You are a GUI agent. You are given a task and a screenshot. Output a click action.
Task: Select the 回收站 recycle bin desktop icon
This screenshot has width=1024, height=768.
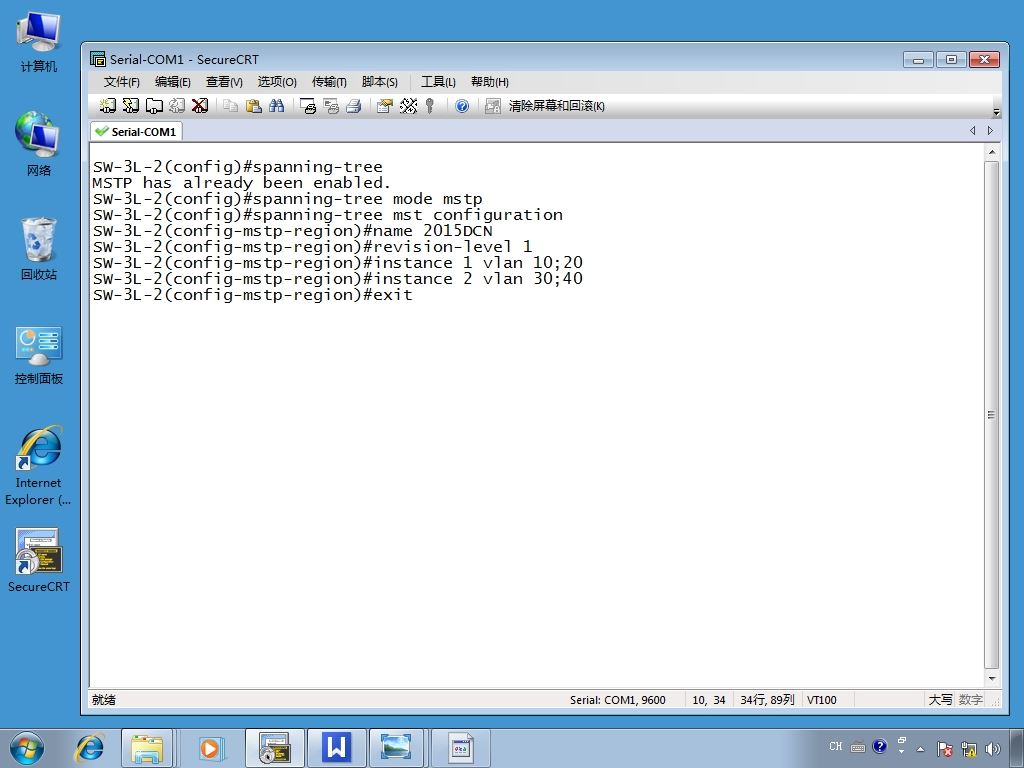pyautogui.click(x=38, y=249)
